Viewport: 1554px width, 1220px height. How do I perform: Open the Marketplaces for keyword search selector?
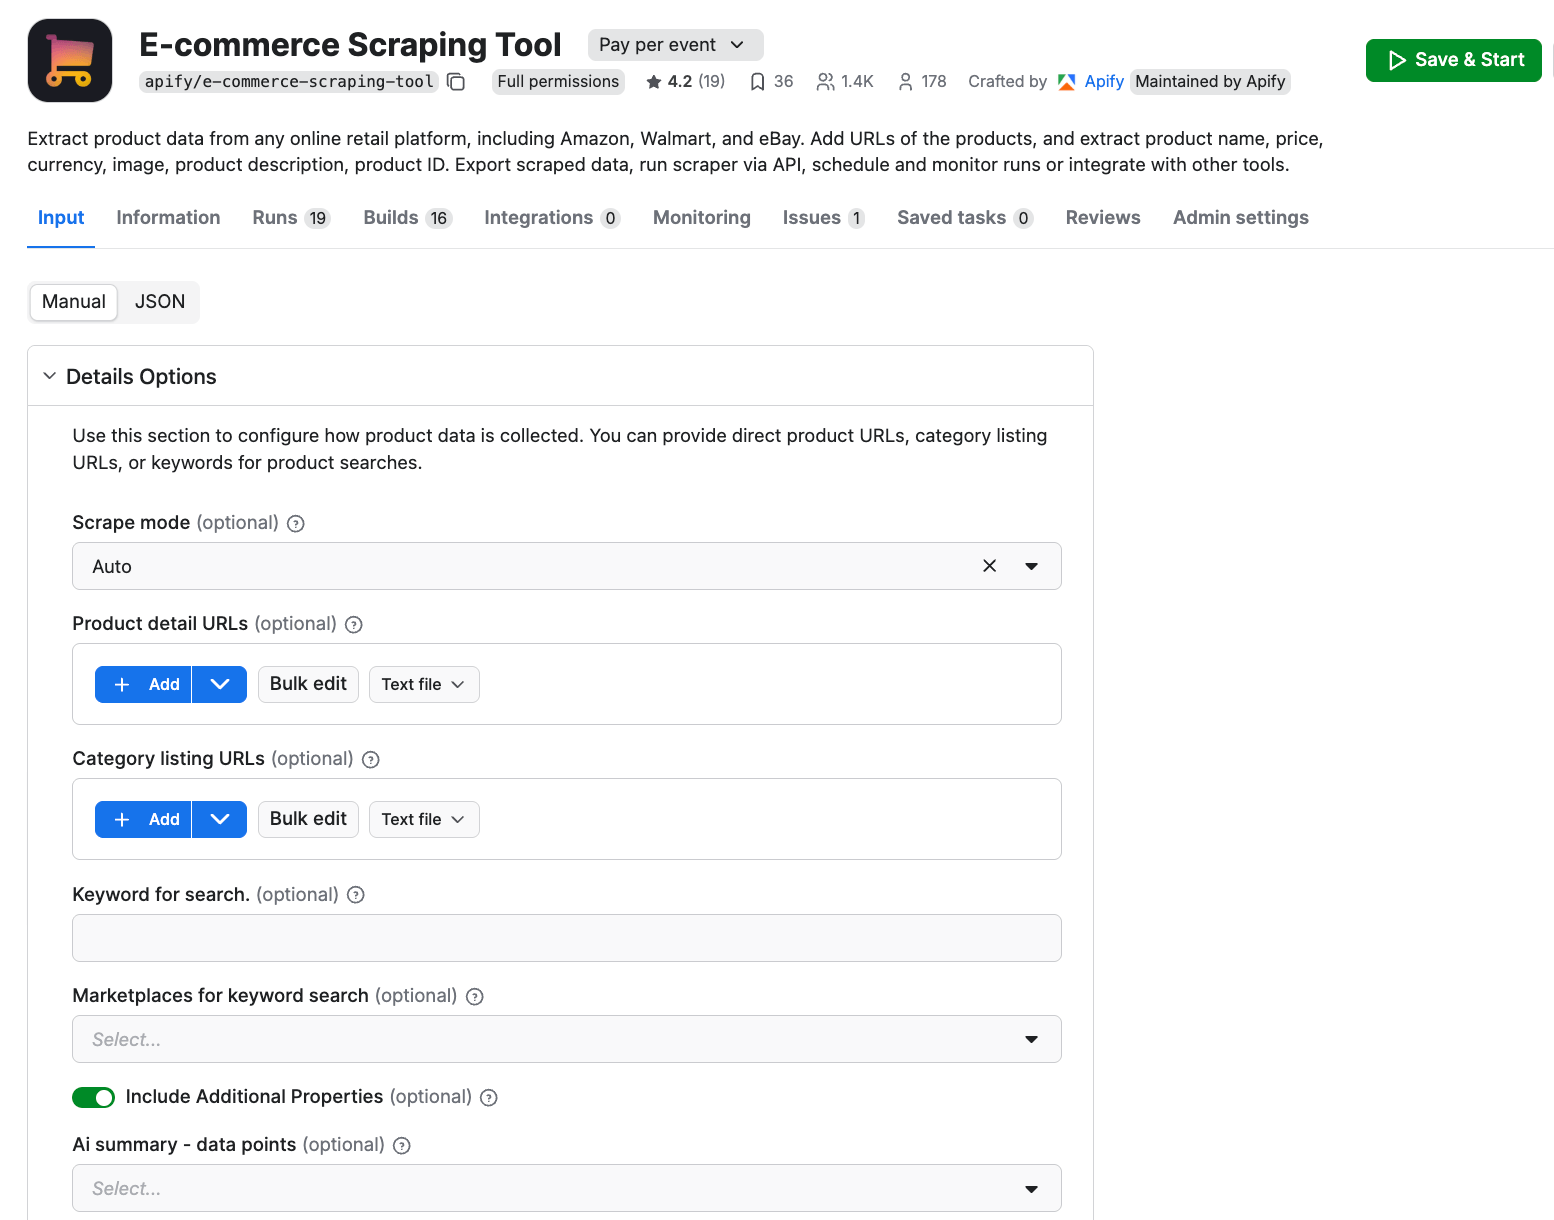566,1039
